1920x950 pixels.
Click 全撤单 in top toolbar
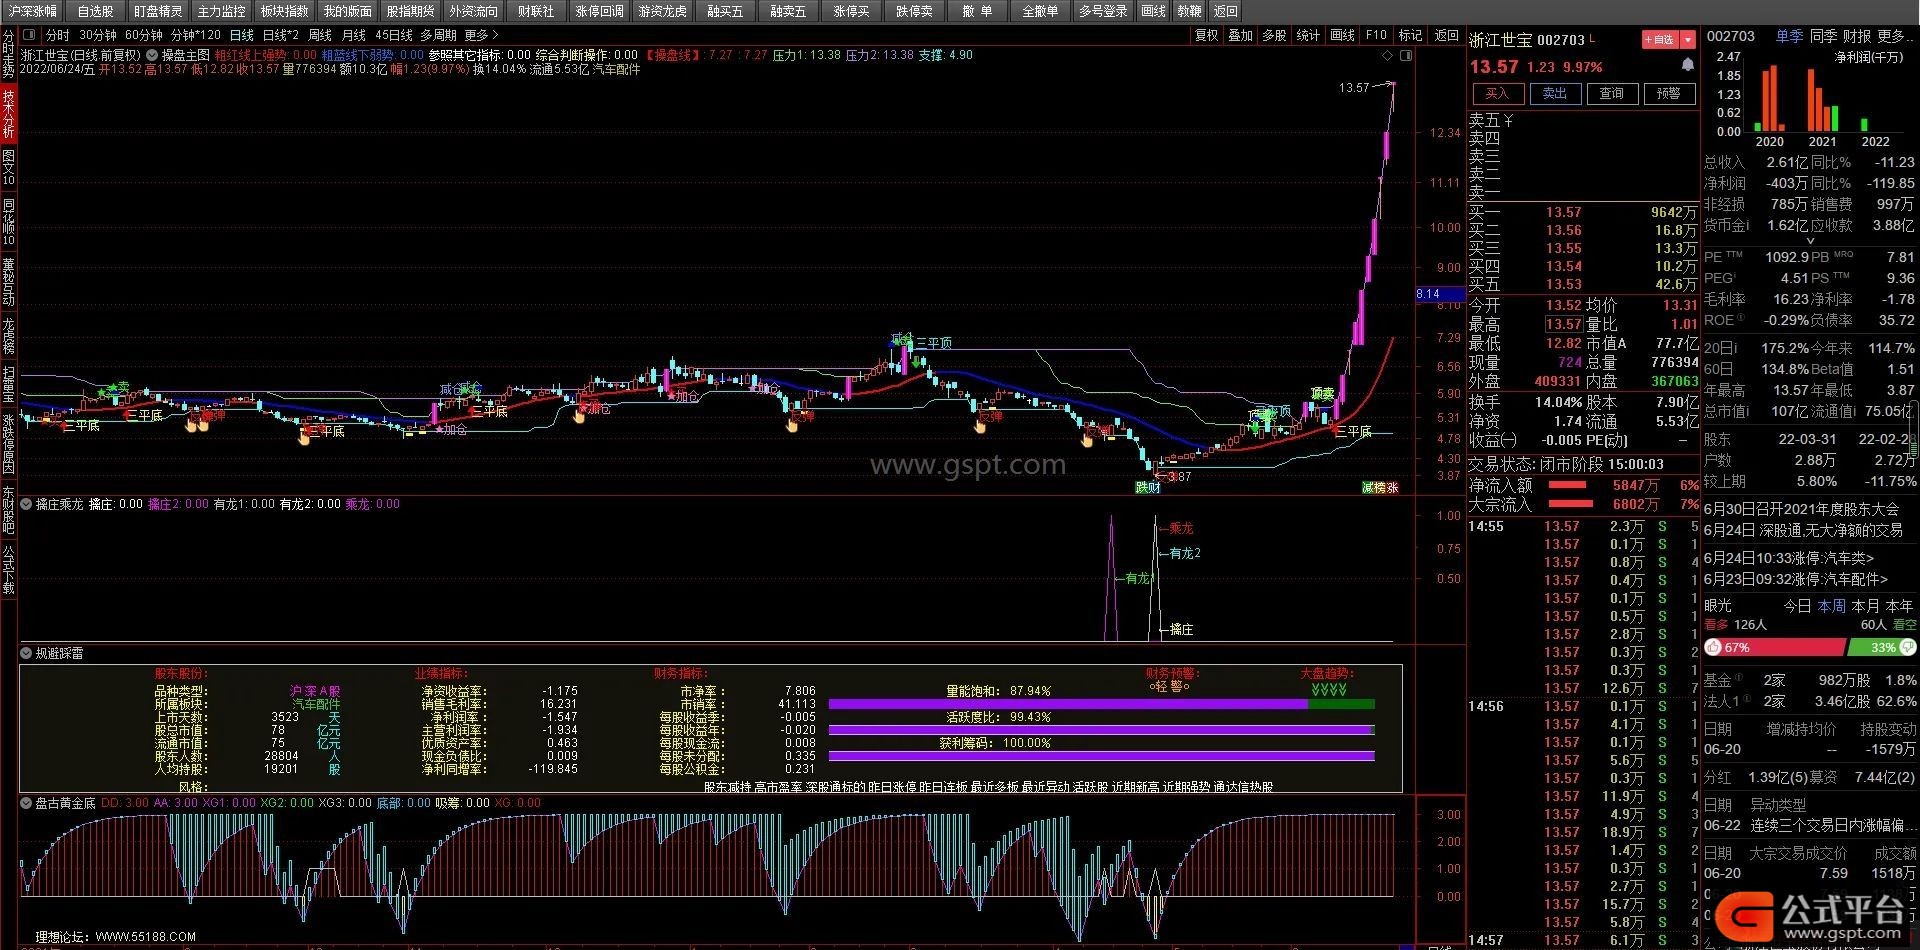(x=1040, y=11)
